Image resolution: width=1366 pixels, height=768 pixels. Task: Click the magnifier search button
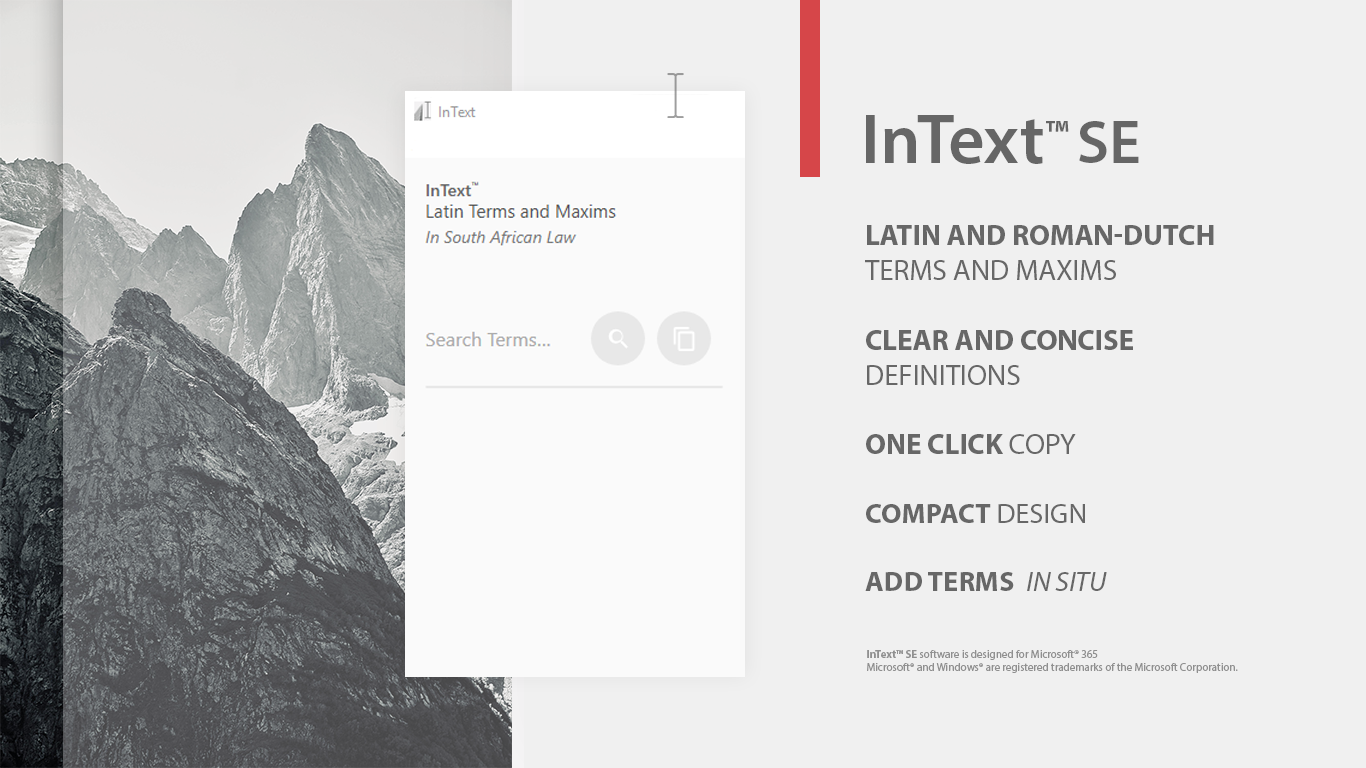pyautogui.click(x=618, y=339)
